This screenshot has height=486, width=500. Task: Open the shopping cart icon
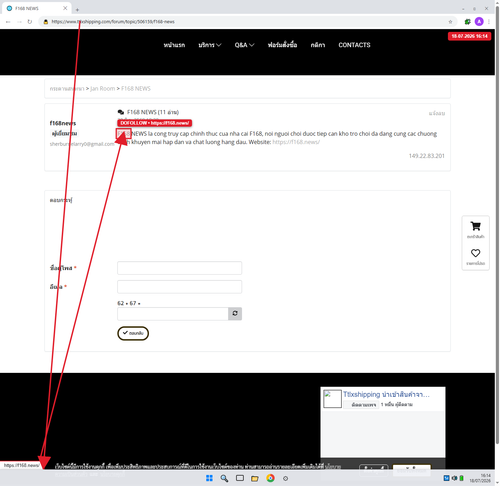coord(475,226)
